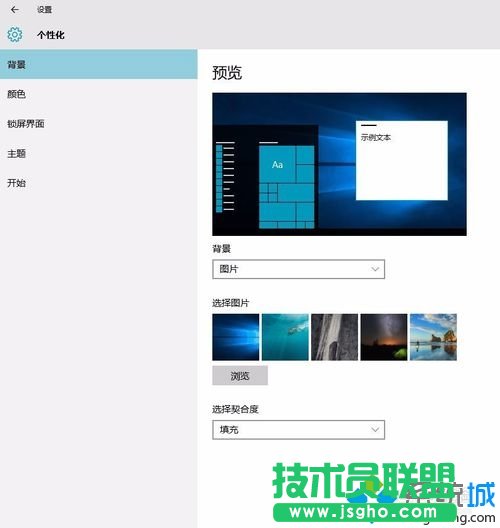Click the 选择图片 label
The image size is (500, 528).
click(231, 303)
